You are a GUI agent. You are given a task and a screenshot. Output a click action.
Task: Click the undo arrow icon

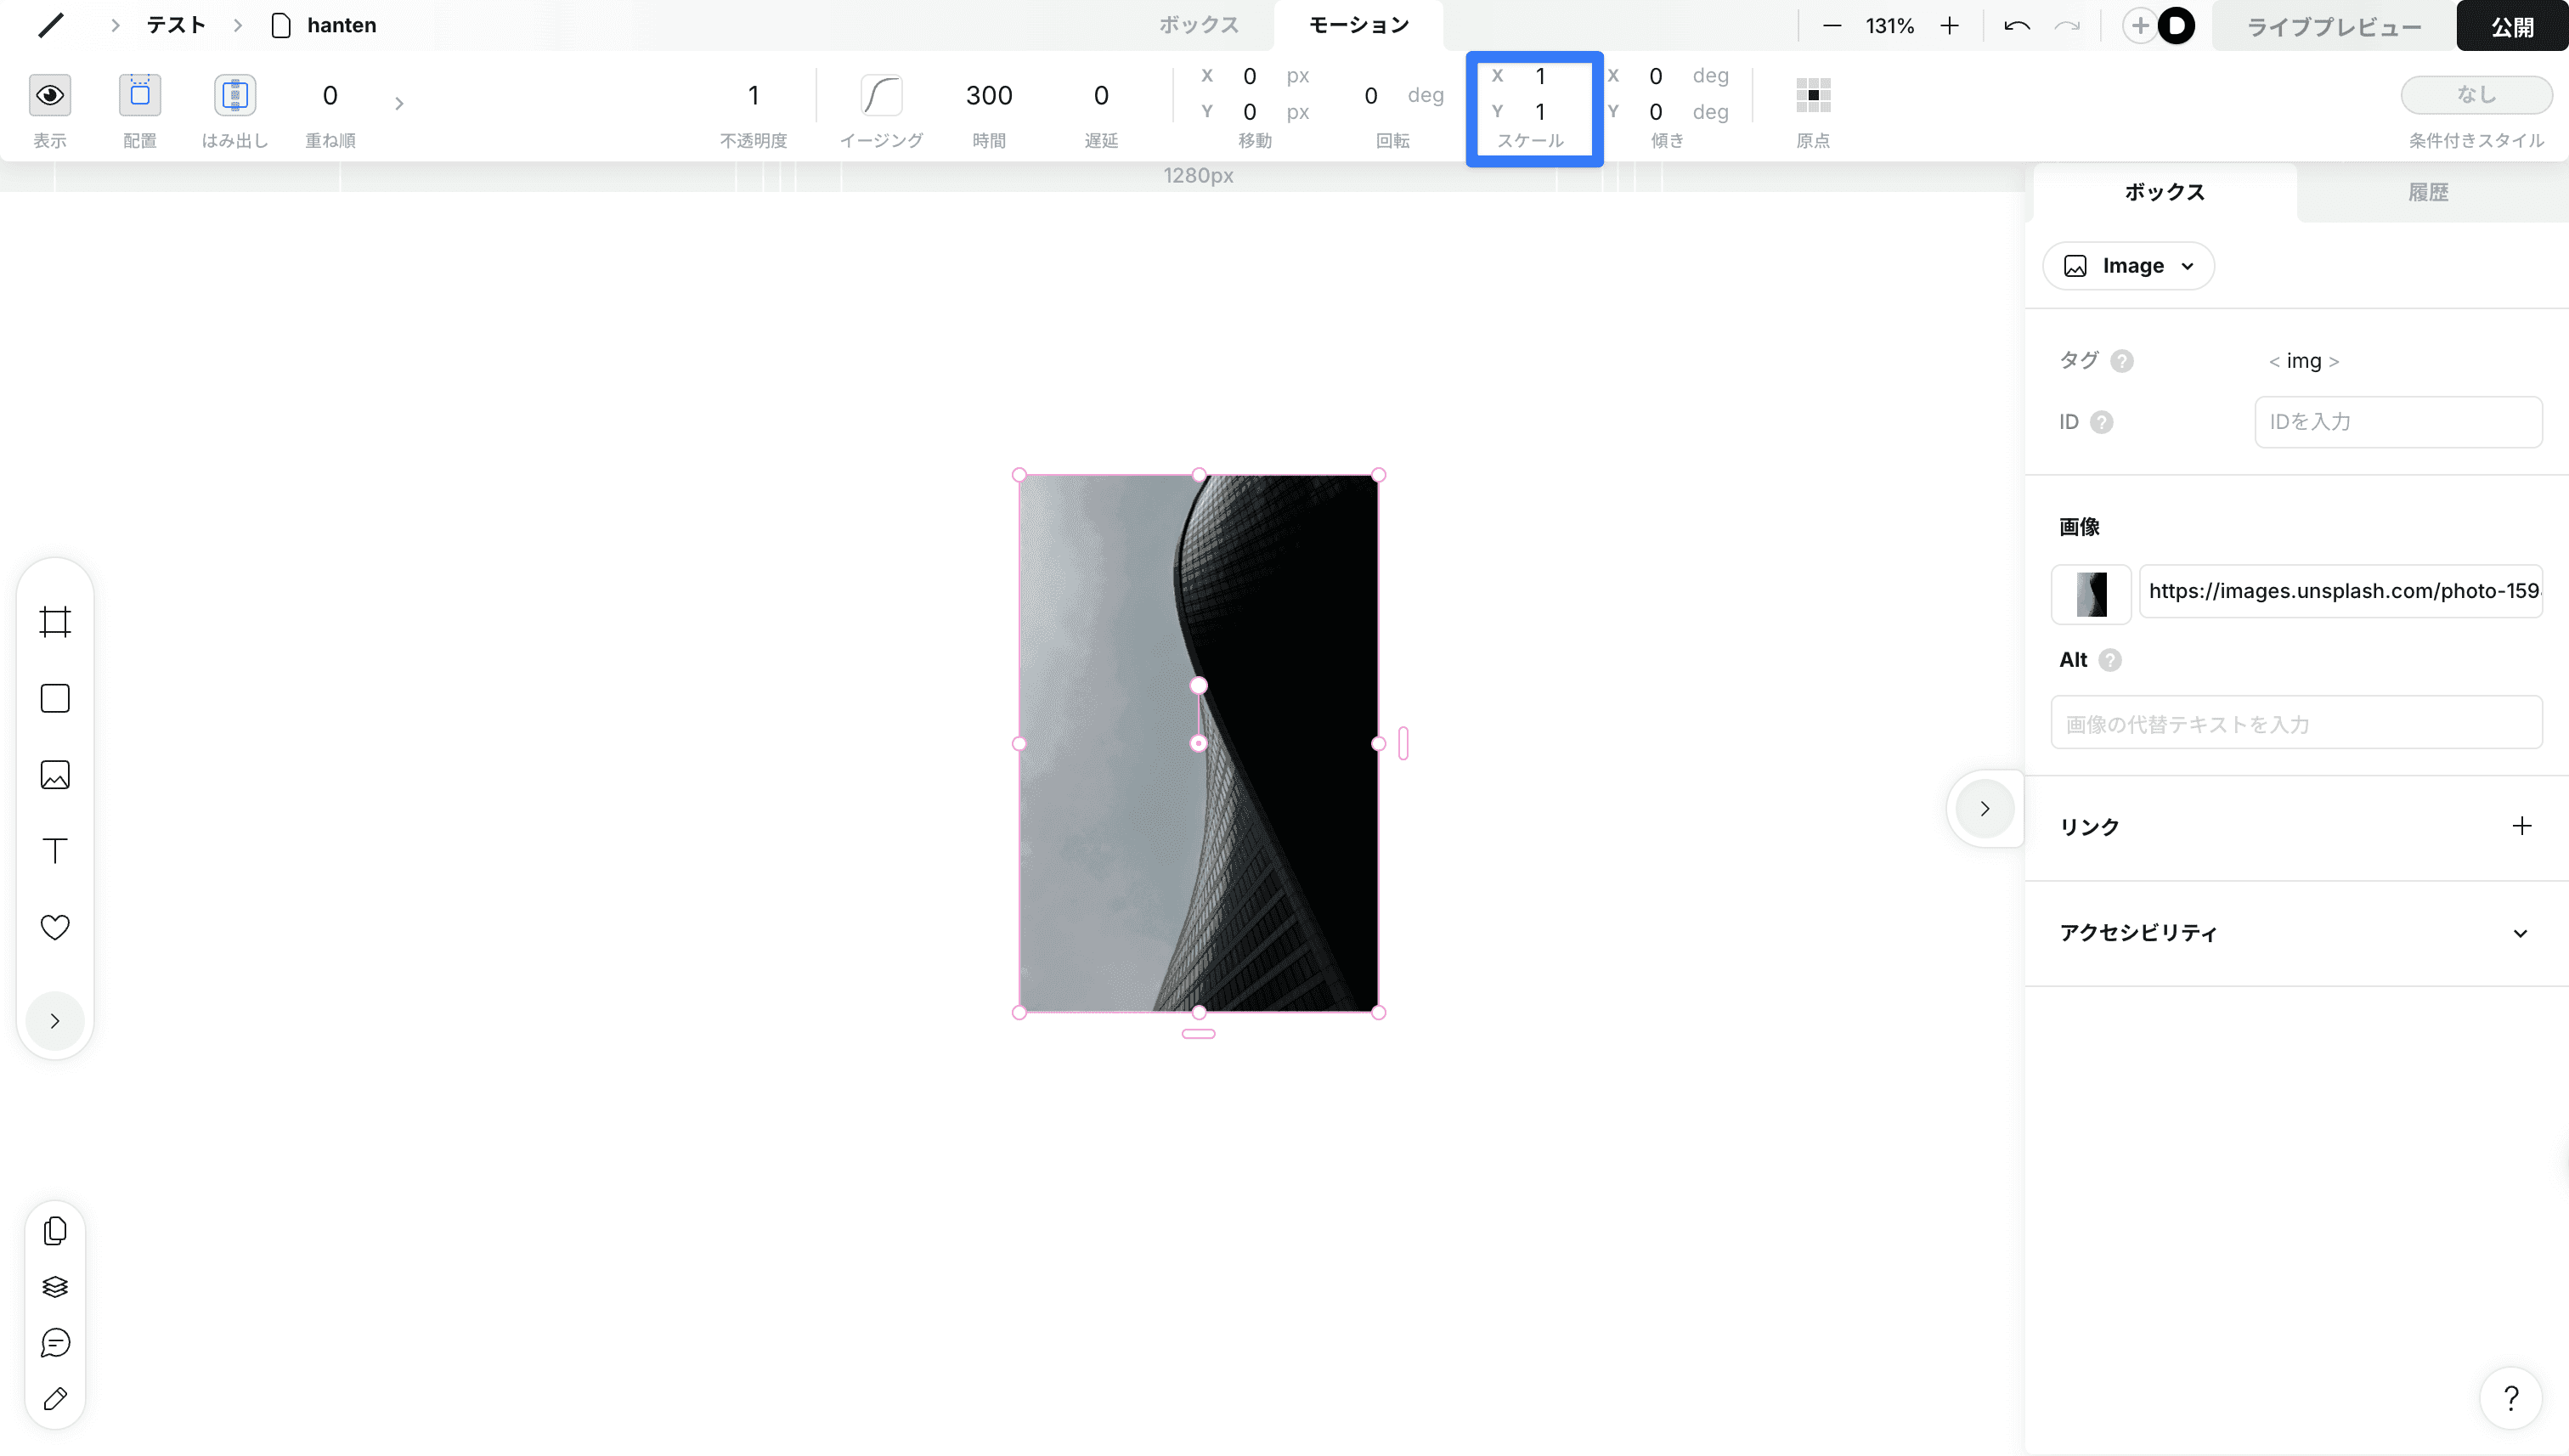click(x=2016, y=26)
